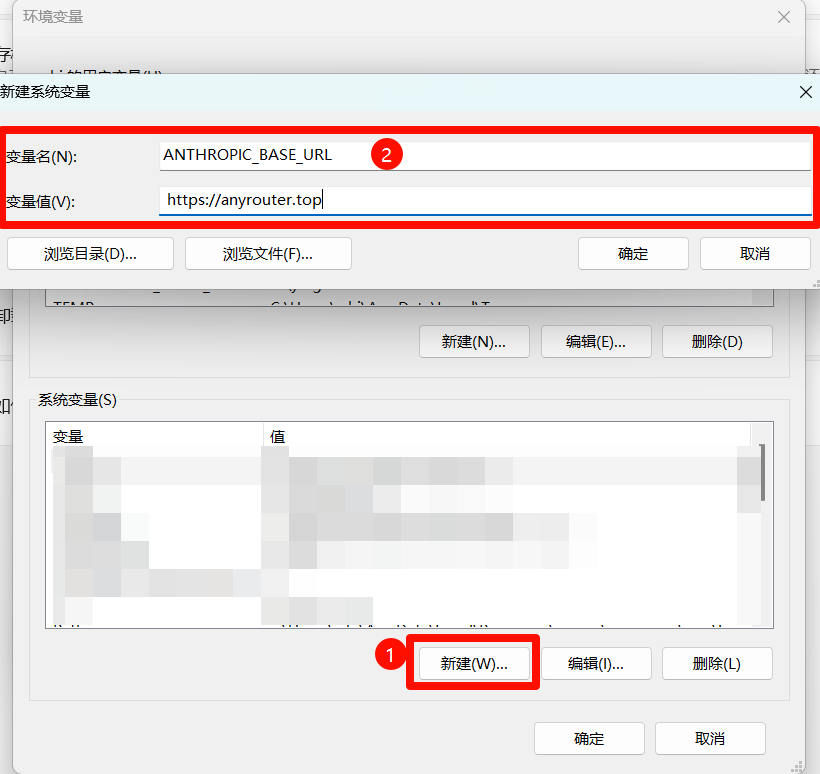Screen dimensions: 820x774
Task: Click the variable value field with https://anyrouter.top
Action: tap(485, 200)
